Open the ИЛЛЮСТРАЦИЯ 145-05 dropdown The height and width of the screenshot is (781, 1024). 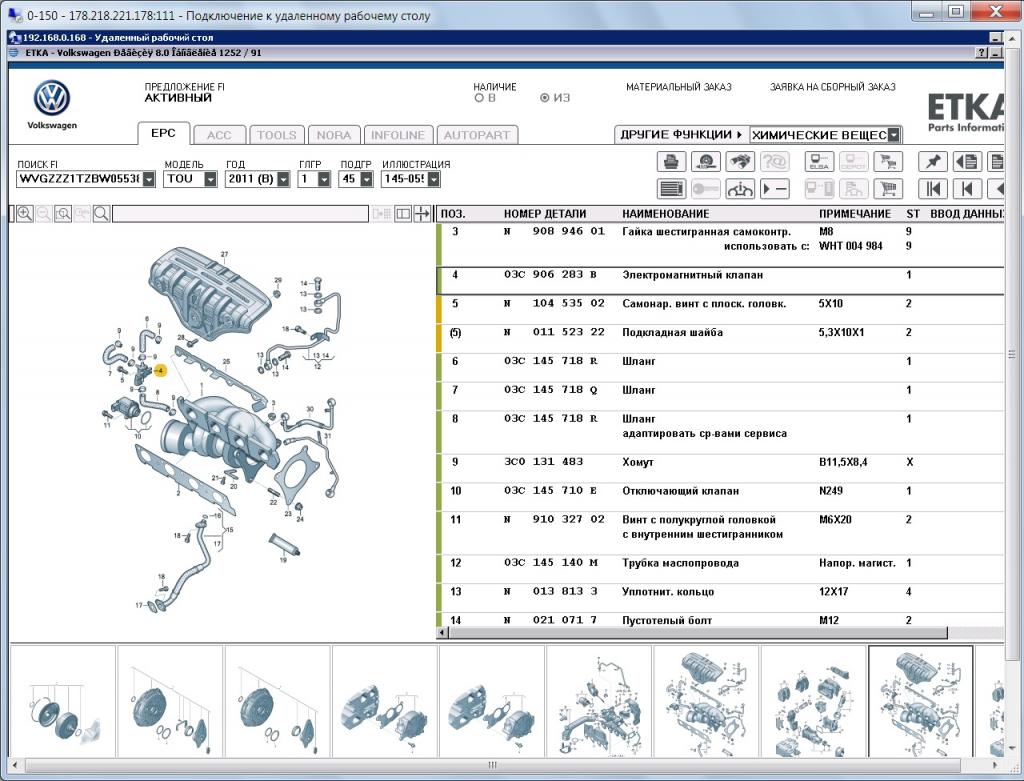pyautogui.click(x=434, y=179)
